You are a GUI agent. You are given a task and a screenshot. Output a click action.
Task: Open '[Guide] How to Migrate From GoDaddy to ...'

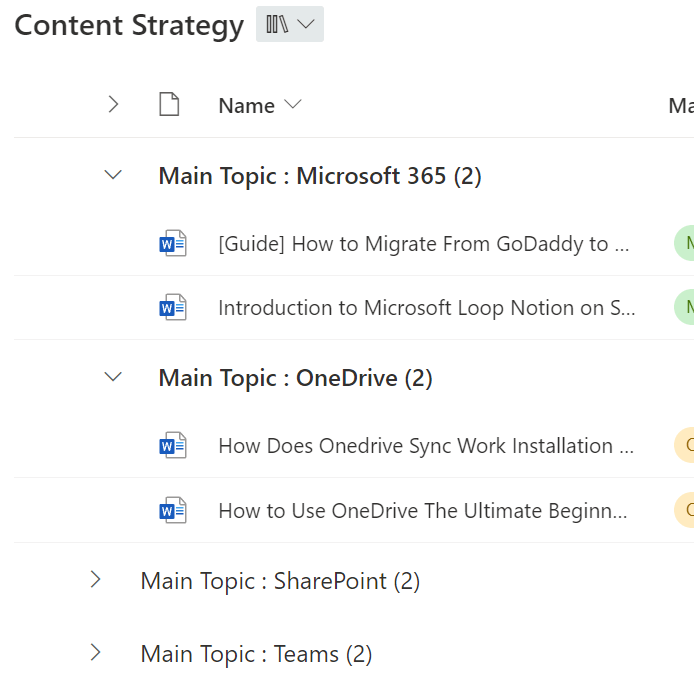point(424,244)
